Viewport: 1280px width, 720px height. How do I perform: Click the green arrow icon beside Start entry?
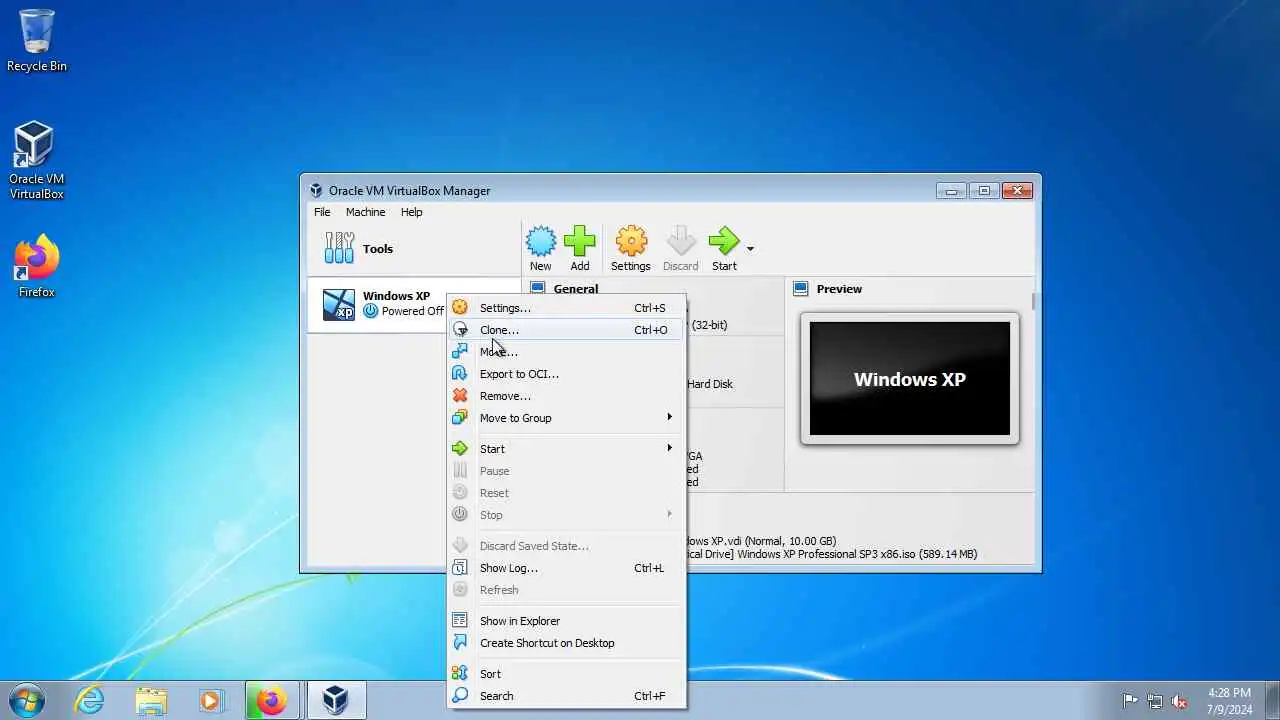[x=460, y=449]
